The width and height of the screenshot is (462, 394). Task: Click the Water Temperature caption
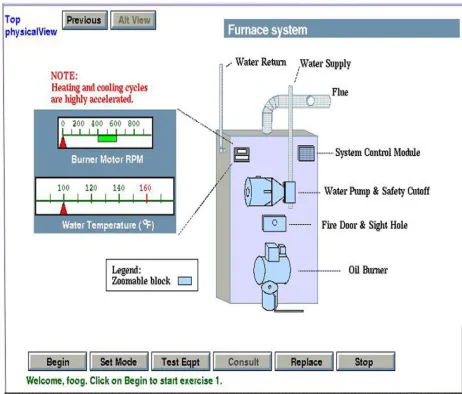[108, 225]
